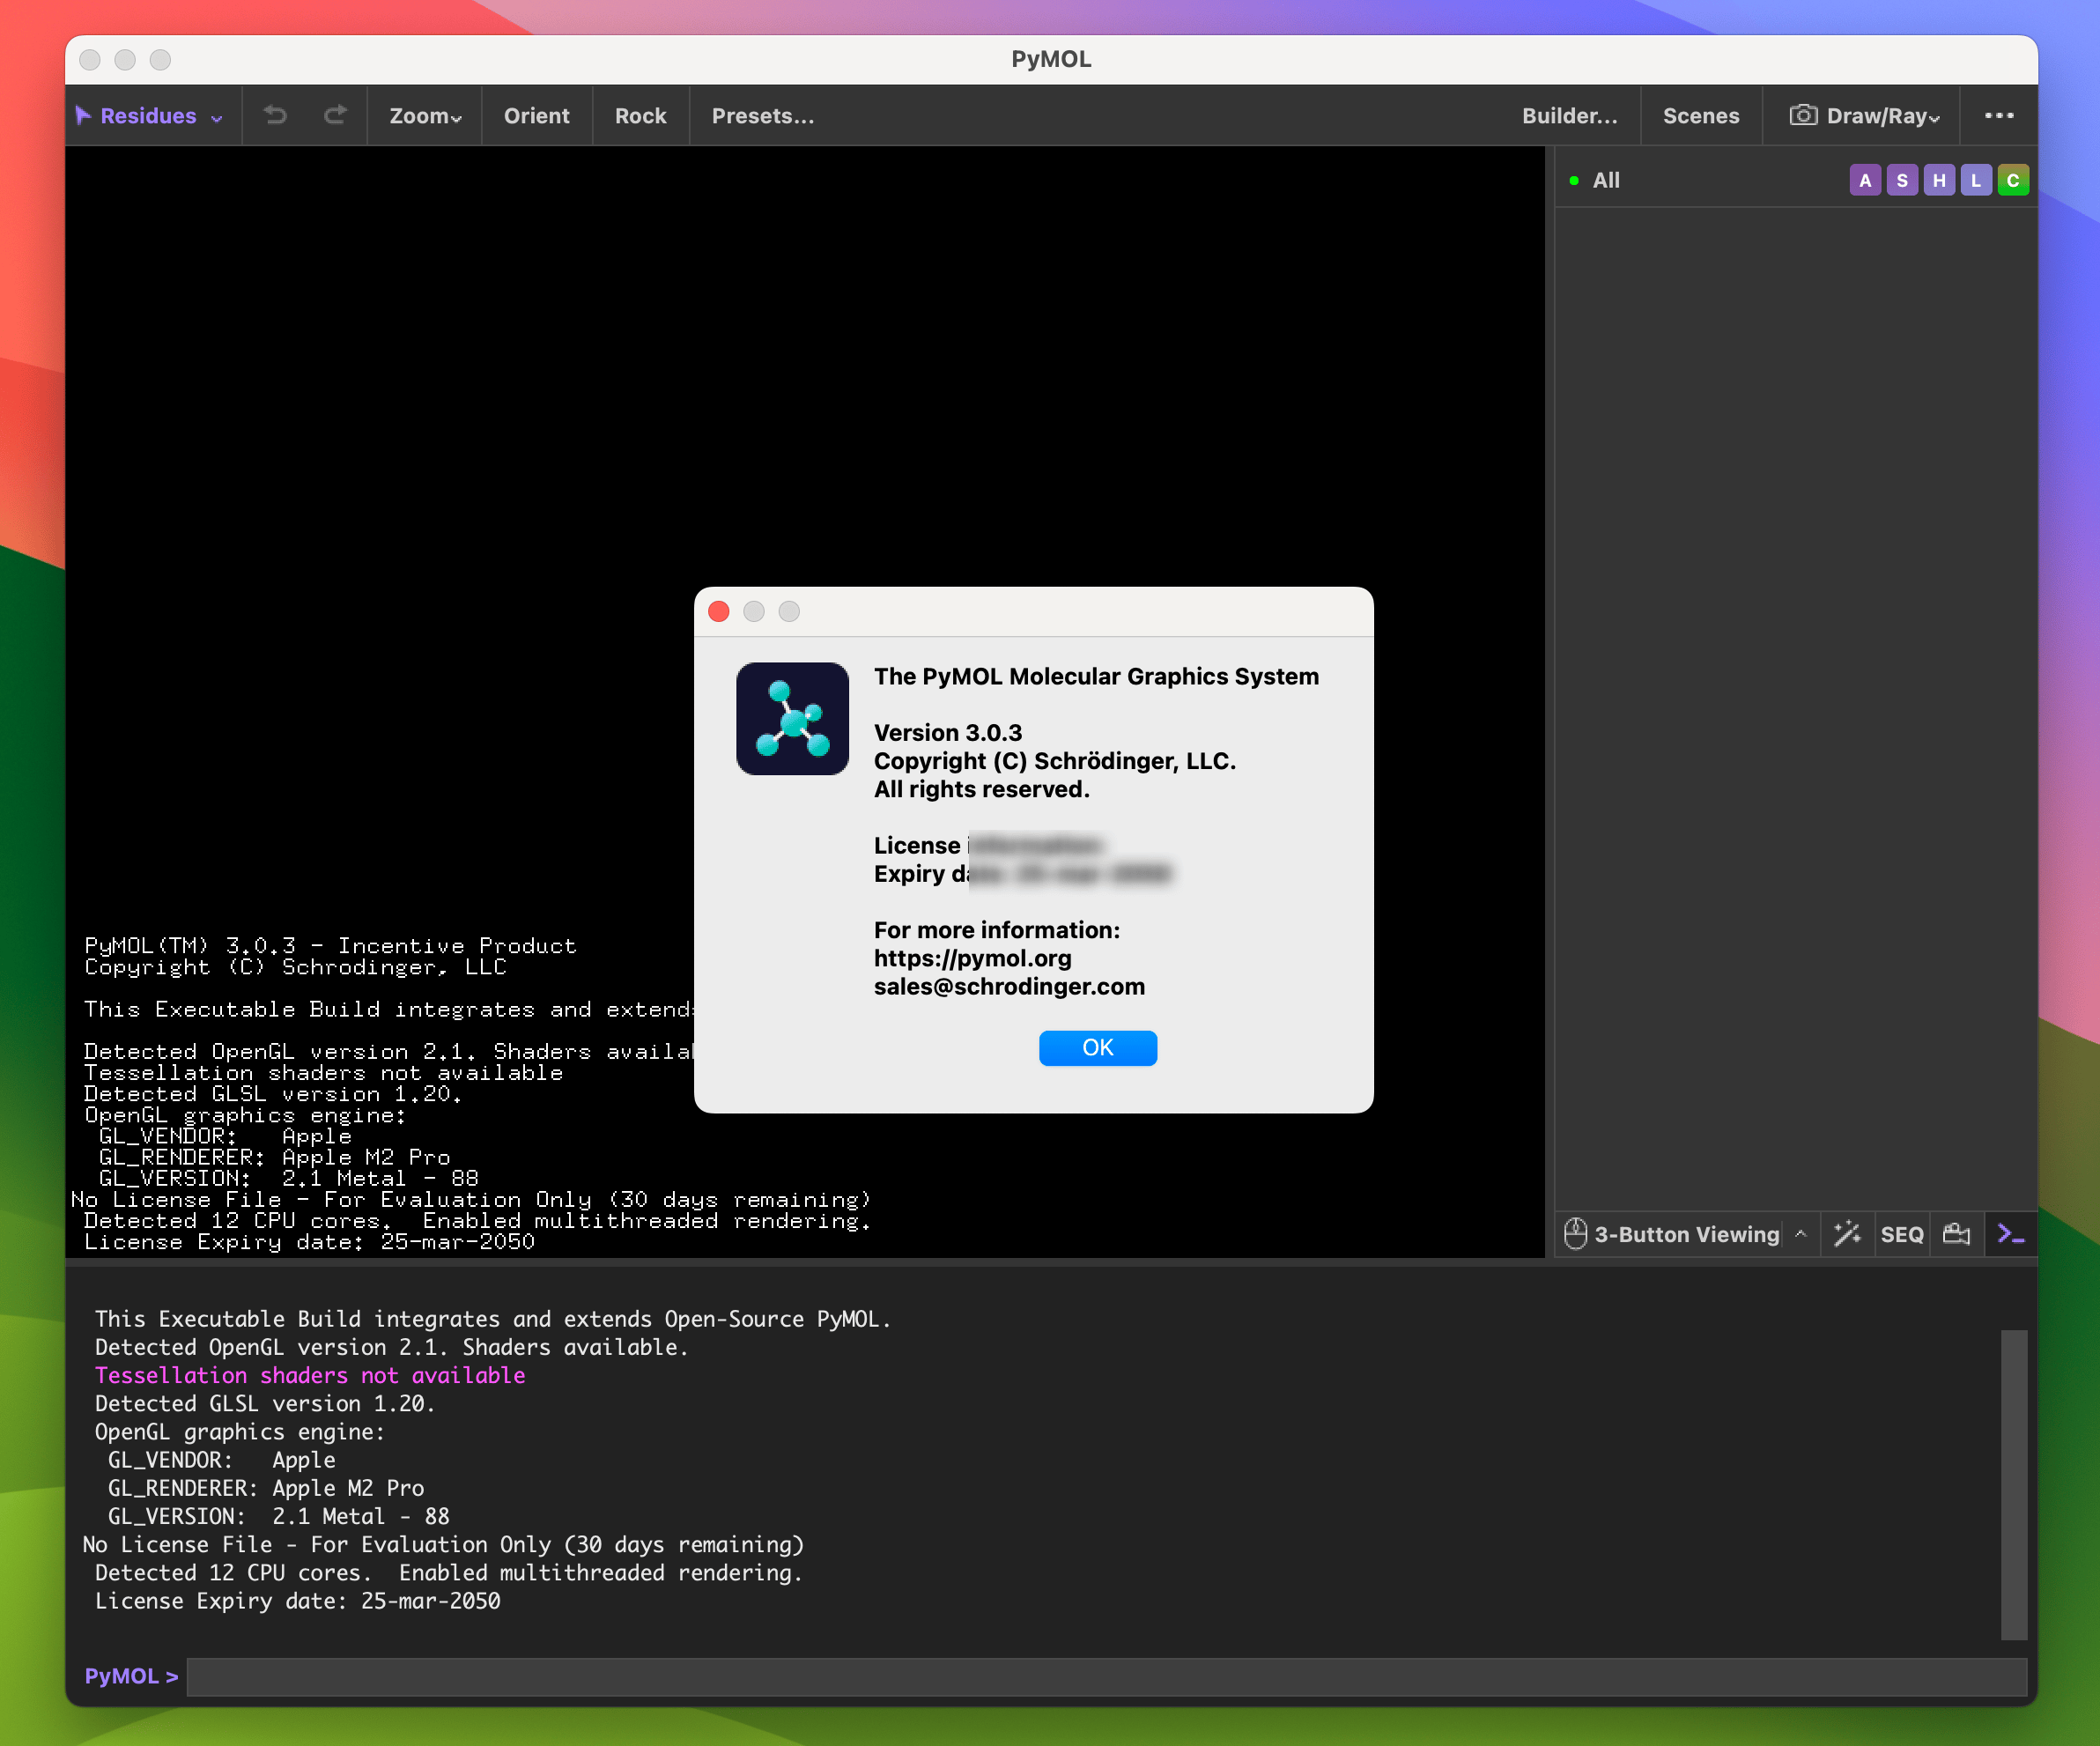Viewport: 2100px width, 1746px height.
Task: Toggle the command line terminal icon
Action: [x=2010, y=1233]
